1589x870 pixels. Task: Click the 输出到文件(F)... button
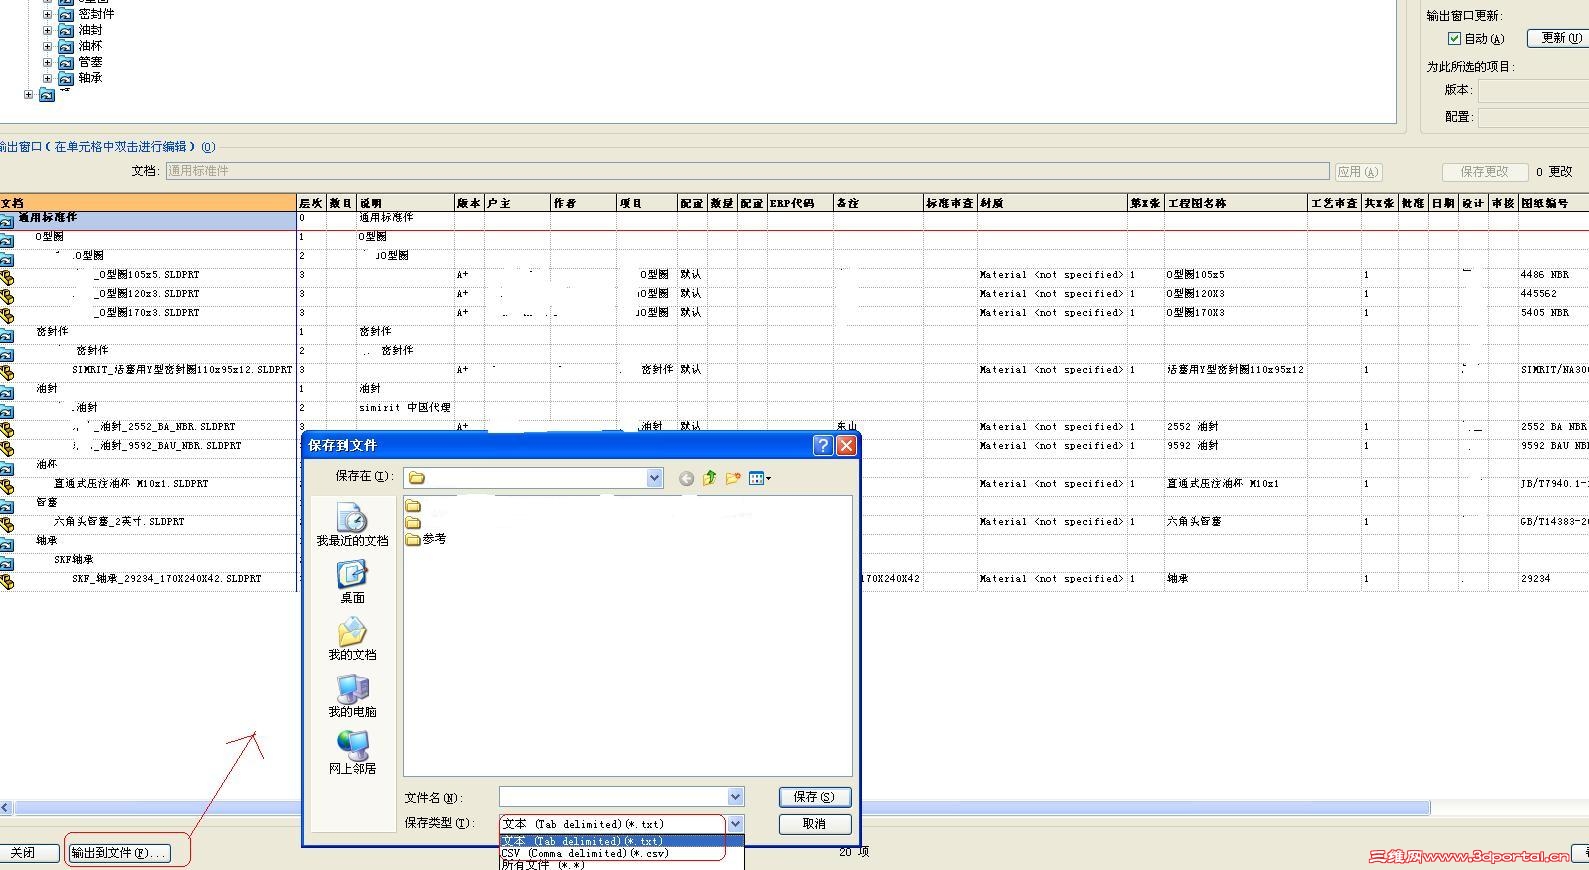(118, 853)
